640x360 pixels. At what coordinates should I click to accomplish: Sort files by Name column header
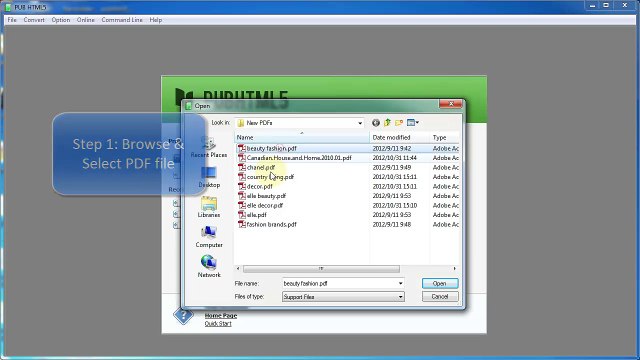coord(302,138)
